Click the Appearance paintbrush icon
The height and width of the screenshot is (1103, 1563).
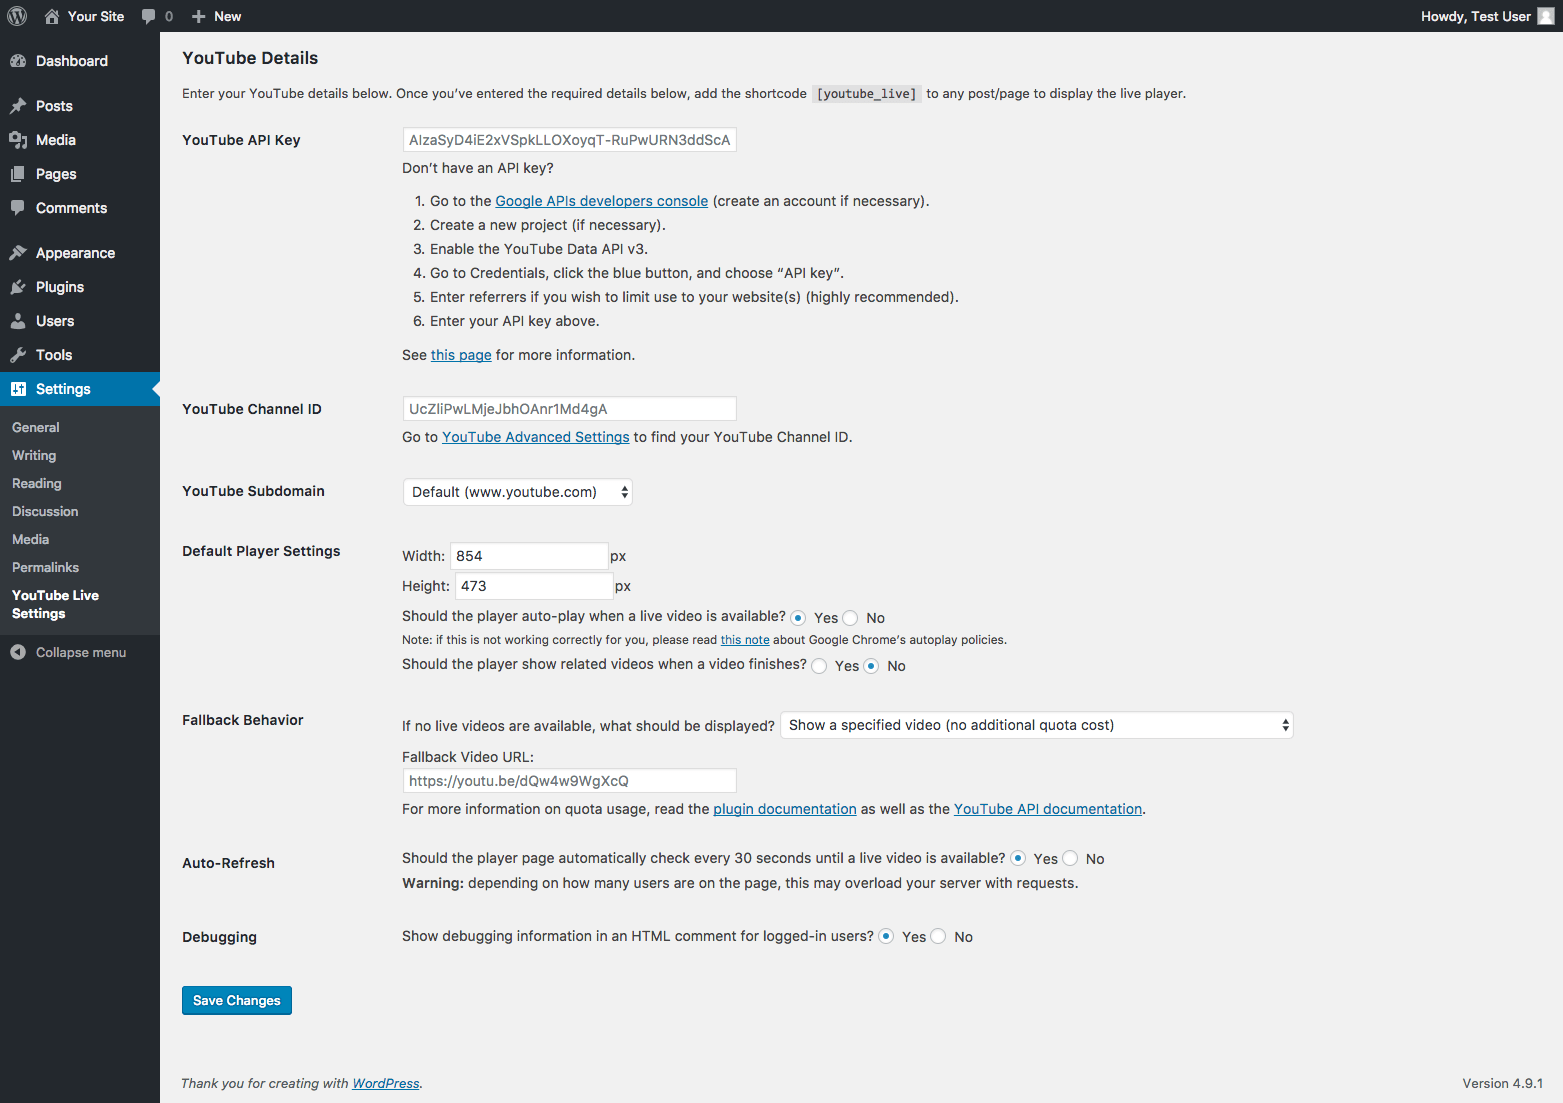pos(18,253)
